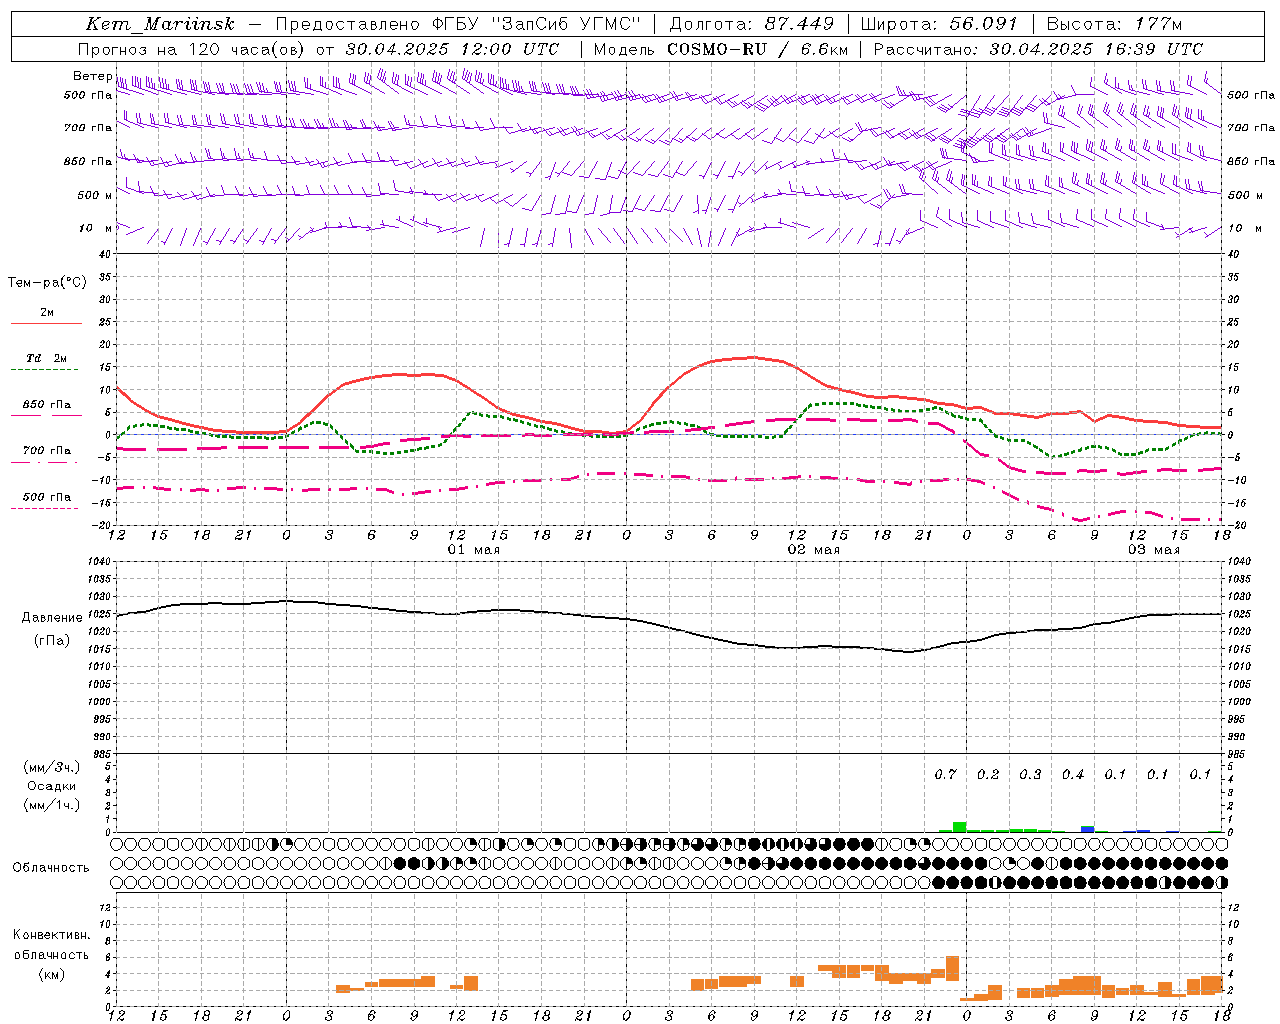Click the 'Осадки' precipitation label
The width and height of the screenshot is (1280, 1024).
click(x=51, y=786)
